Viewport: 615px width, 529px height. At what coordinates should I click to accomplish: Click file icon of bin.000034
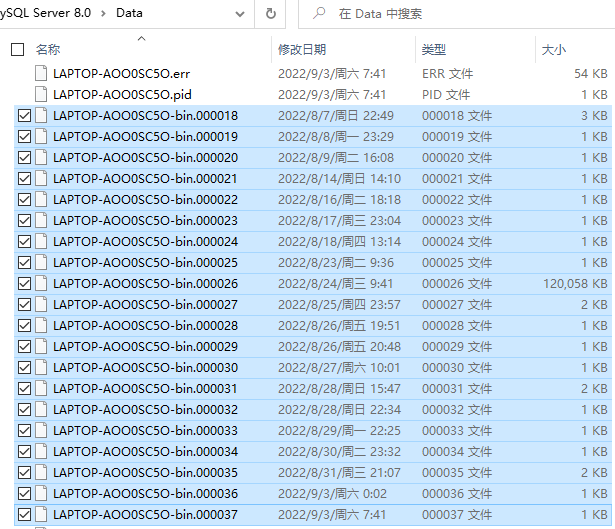[x=41, y=451]
